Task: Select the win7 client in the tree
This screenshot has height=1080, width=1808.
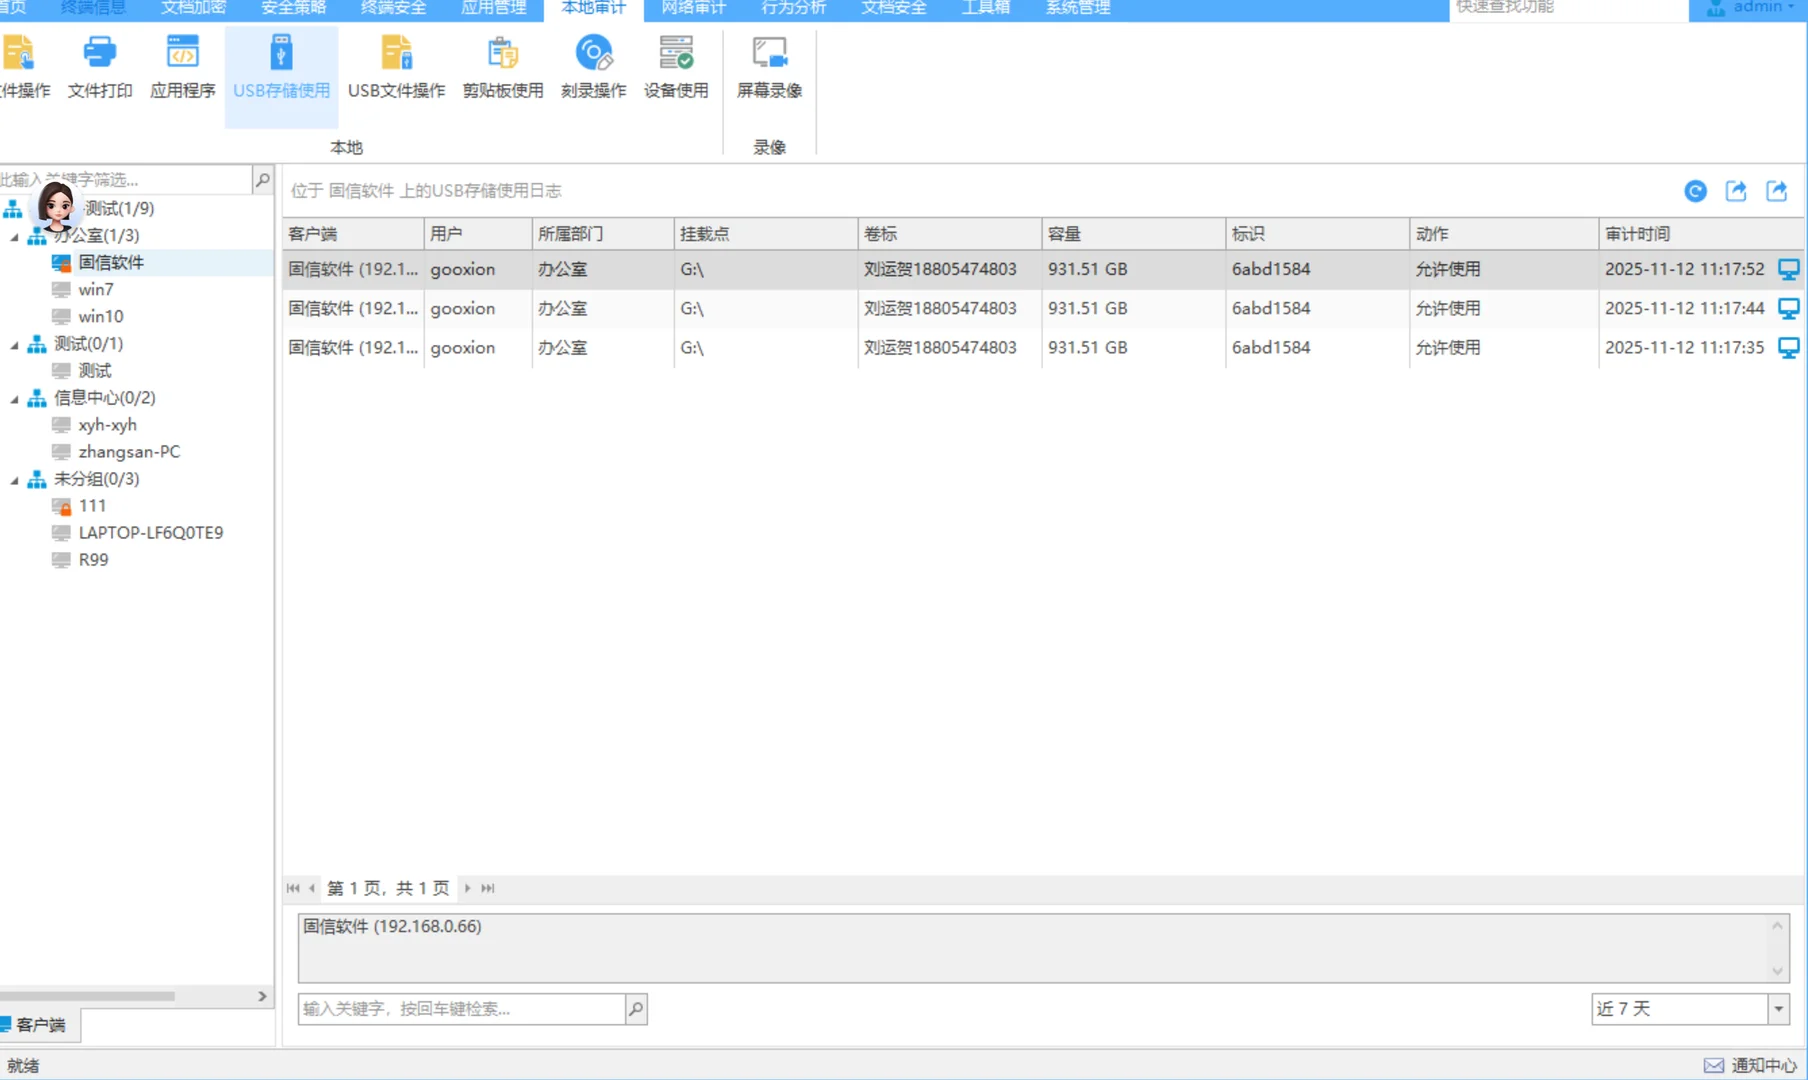Action: 96,290
